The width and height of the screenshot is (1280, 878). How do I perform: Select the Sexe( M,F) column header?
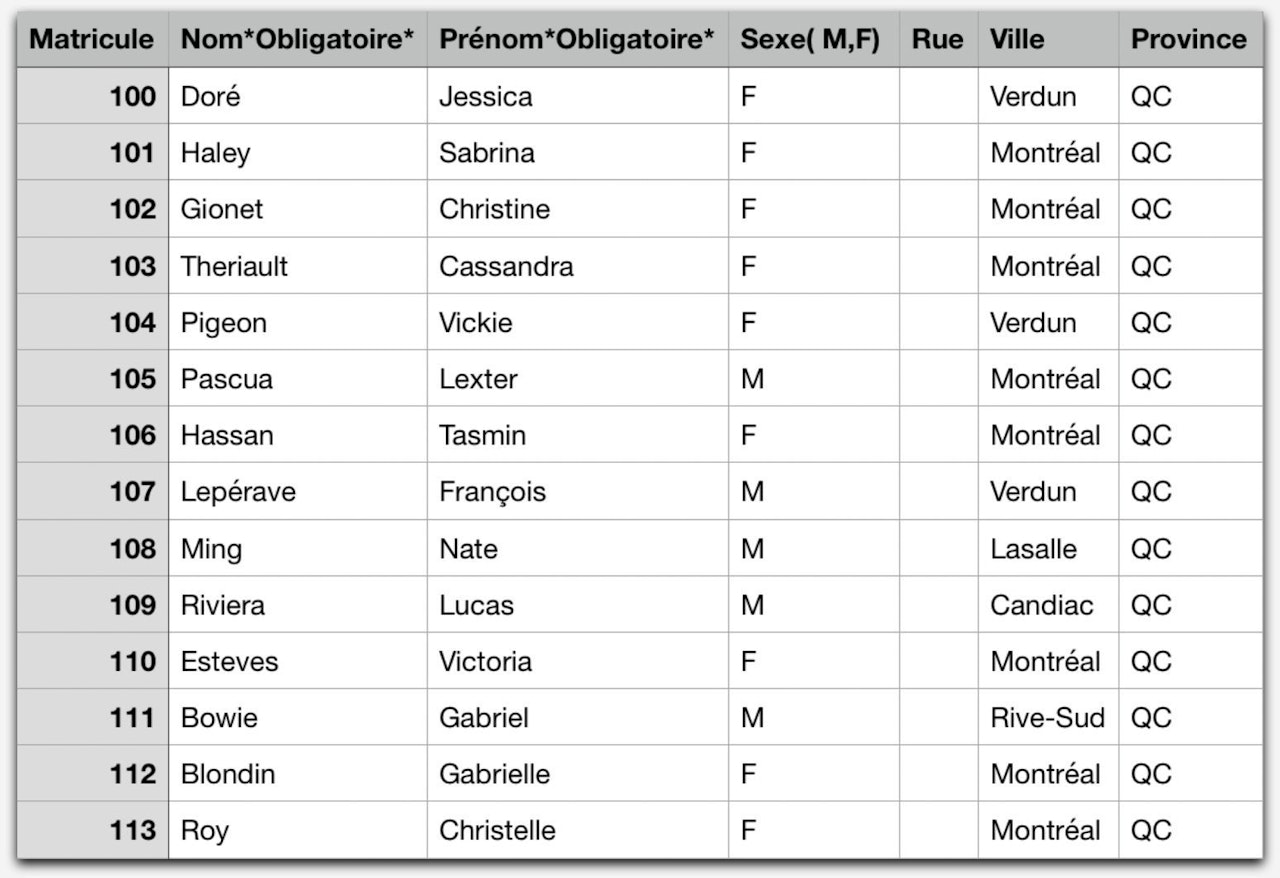(x=810, y=40)
